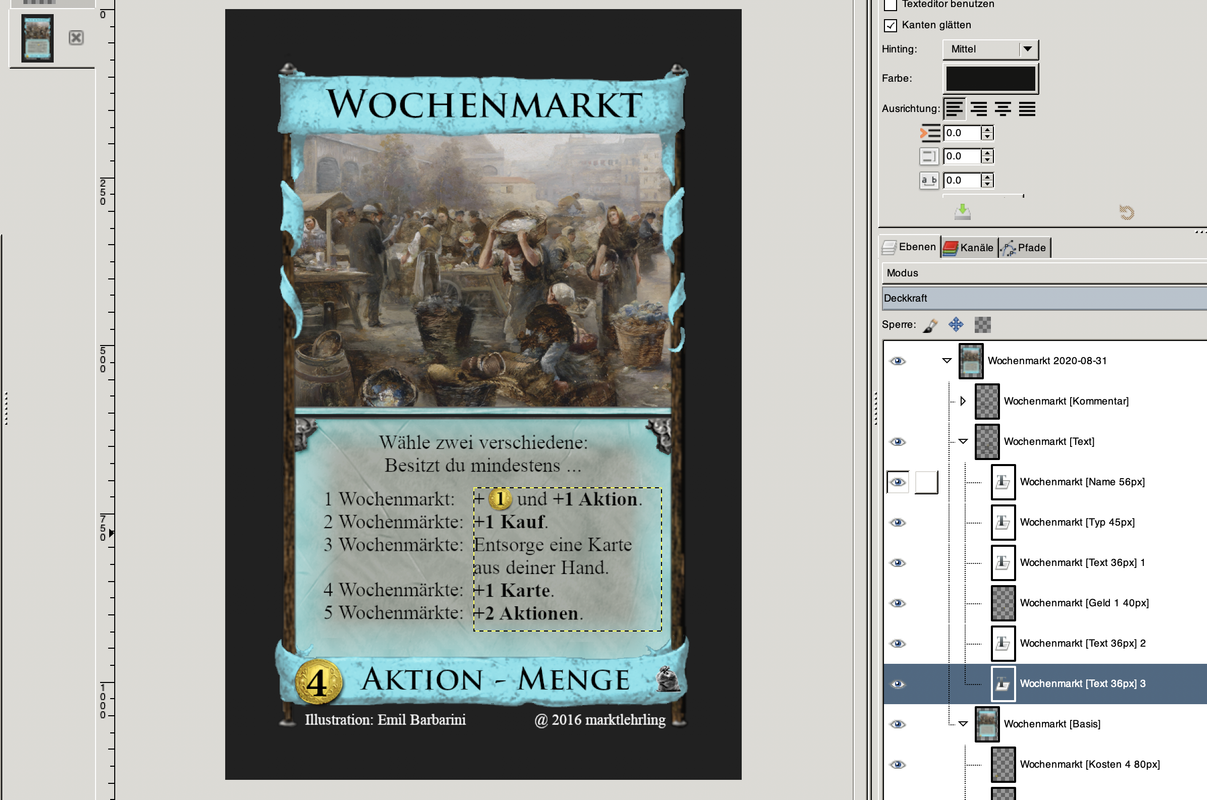Close the image tab with X button

pos(76,38)
